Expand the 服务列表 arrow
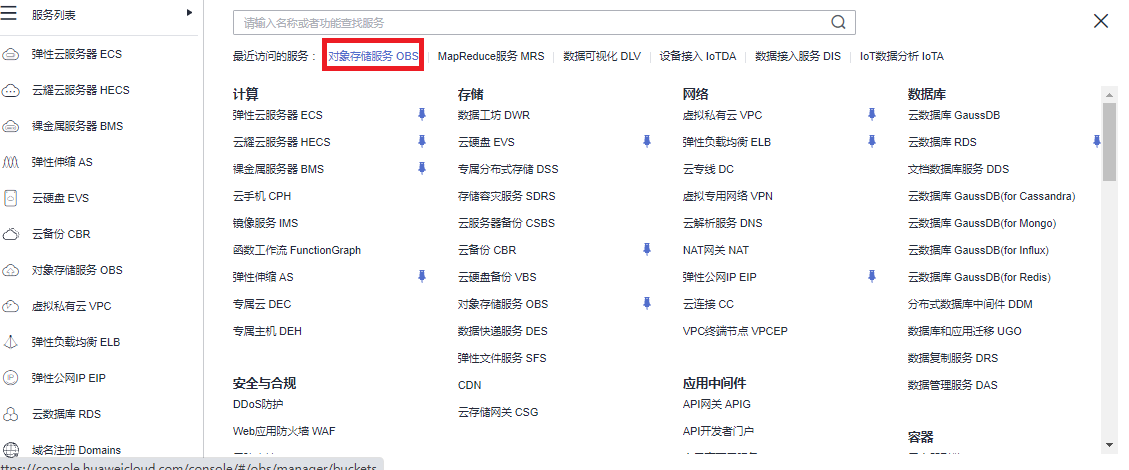1129x470 pixels. point(189,12)
